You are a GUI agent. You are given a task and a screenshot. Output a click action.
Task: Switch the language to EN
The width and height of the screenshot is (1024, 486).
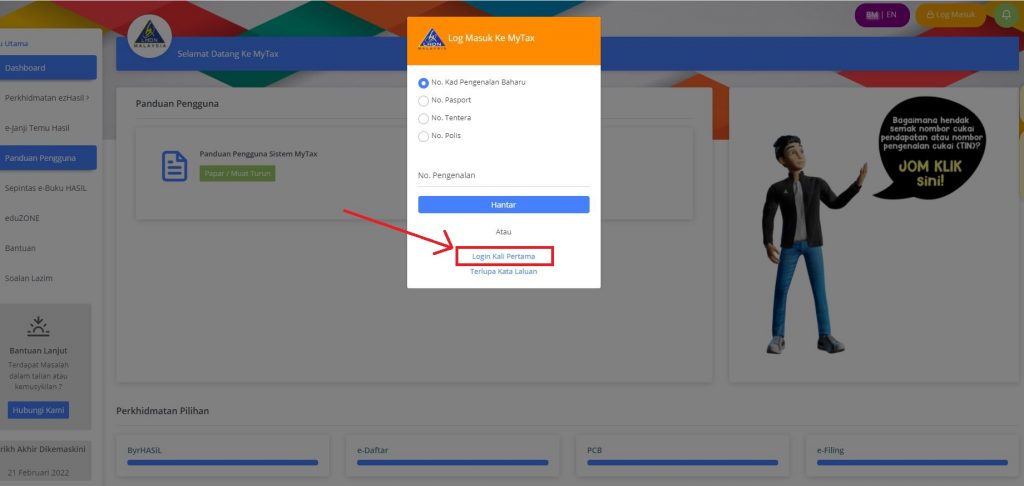coord(891,15)
